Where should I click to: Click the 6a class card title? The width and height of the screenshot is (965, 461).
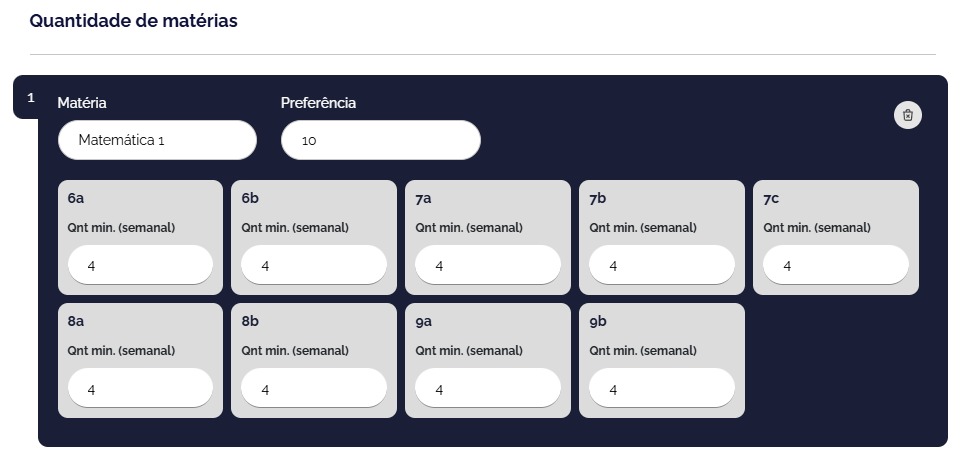pyautogui.click(x=76, y=198)
